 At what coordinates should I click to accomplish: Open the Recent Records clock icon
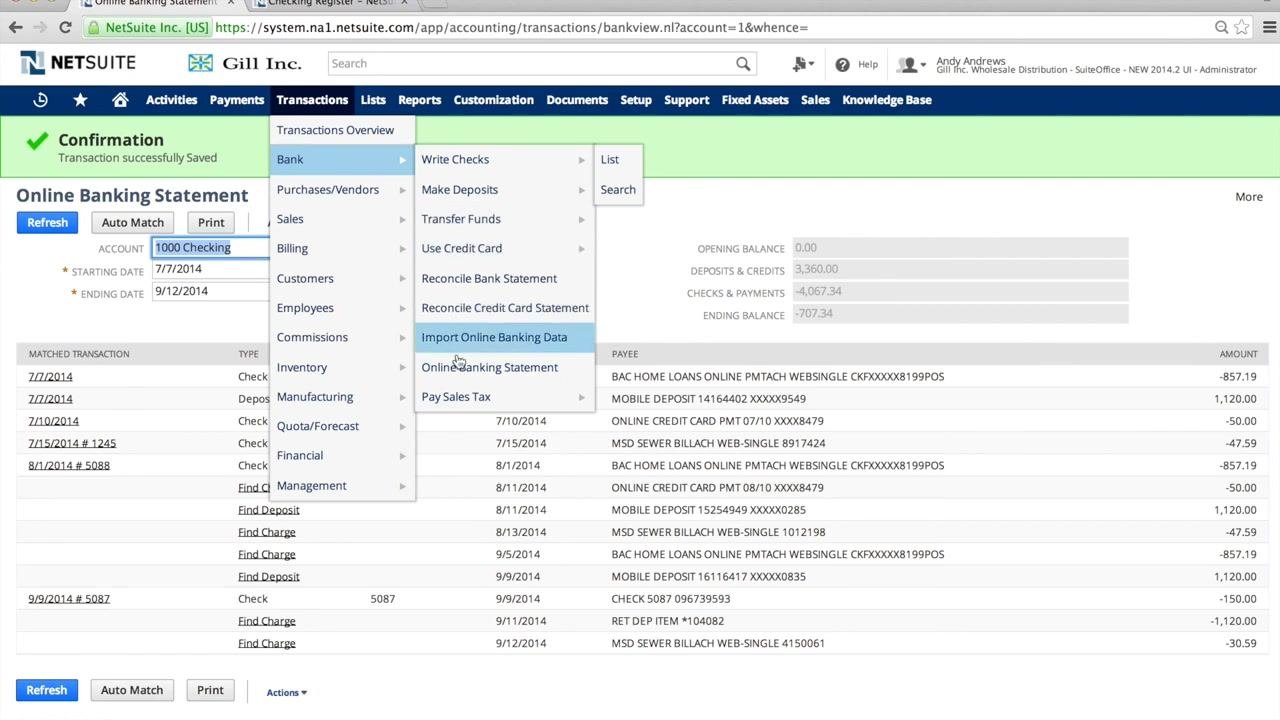[x=40, y=100]
